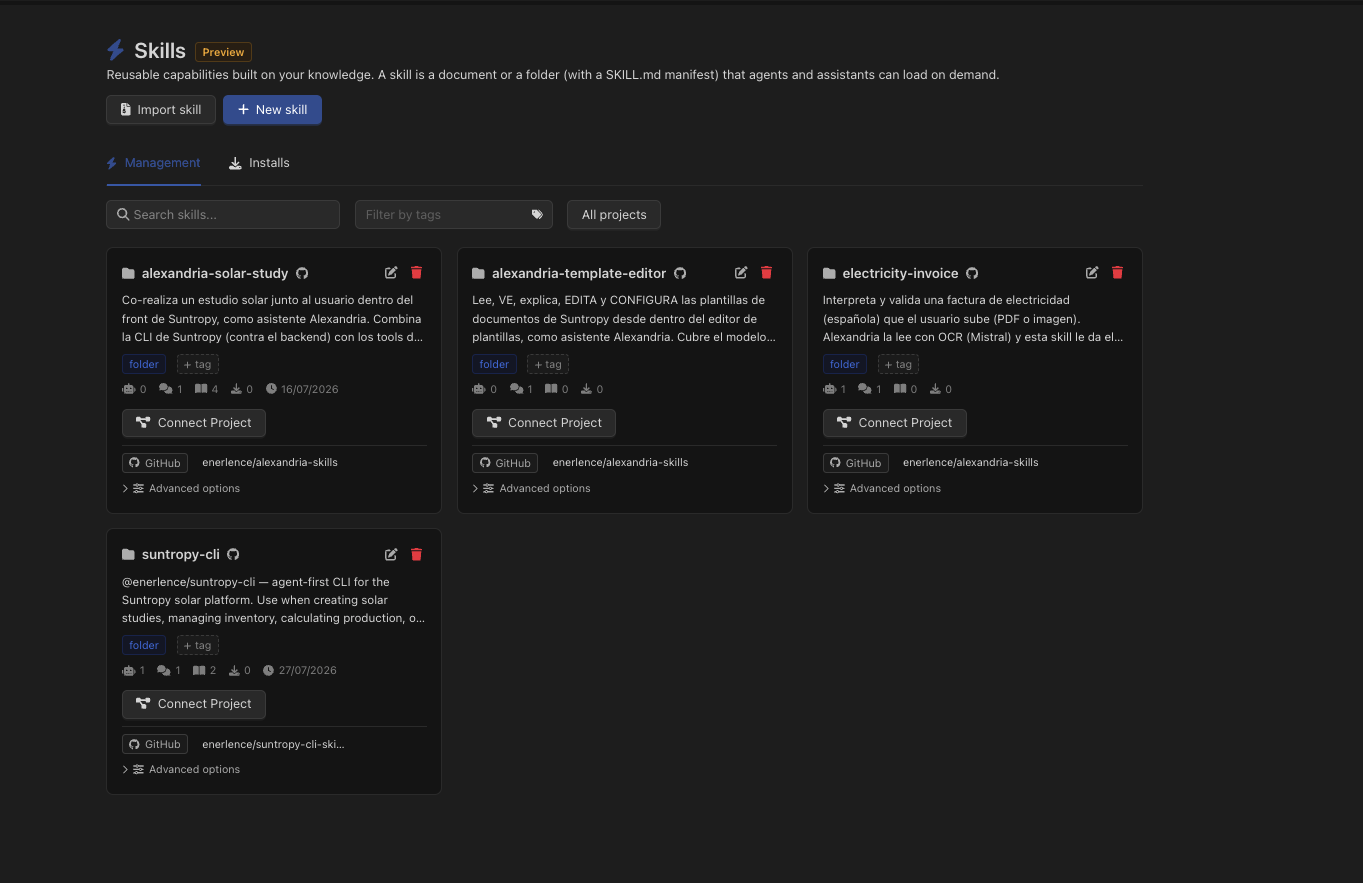Open the alexandria-solar-study skill title

click(x=215, y=273)
